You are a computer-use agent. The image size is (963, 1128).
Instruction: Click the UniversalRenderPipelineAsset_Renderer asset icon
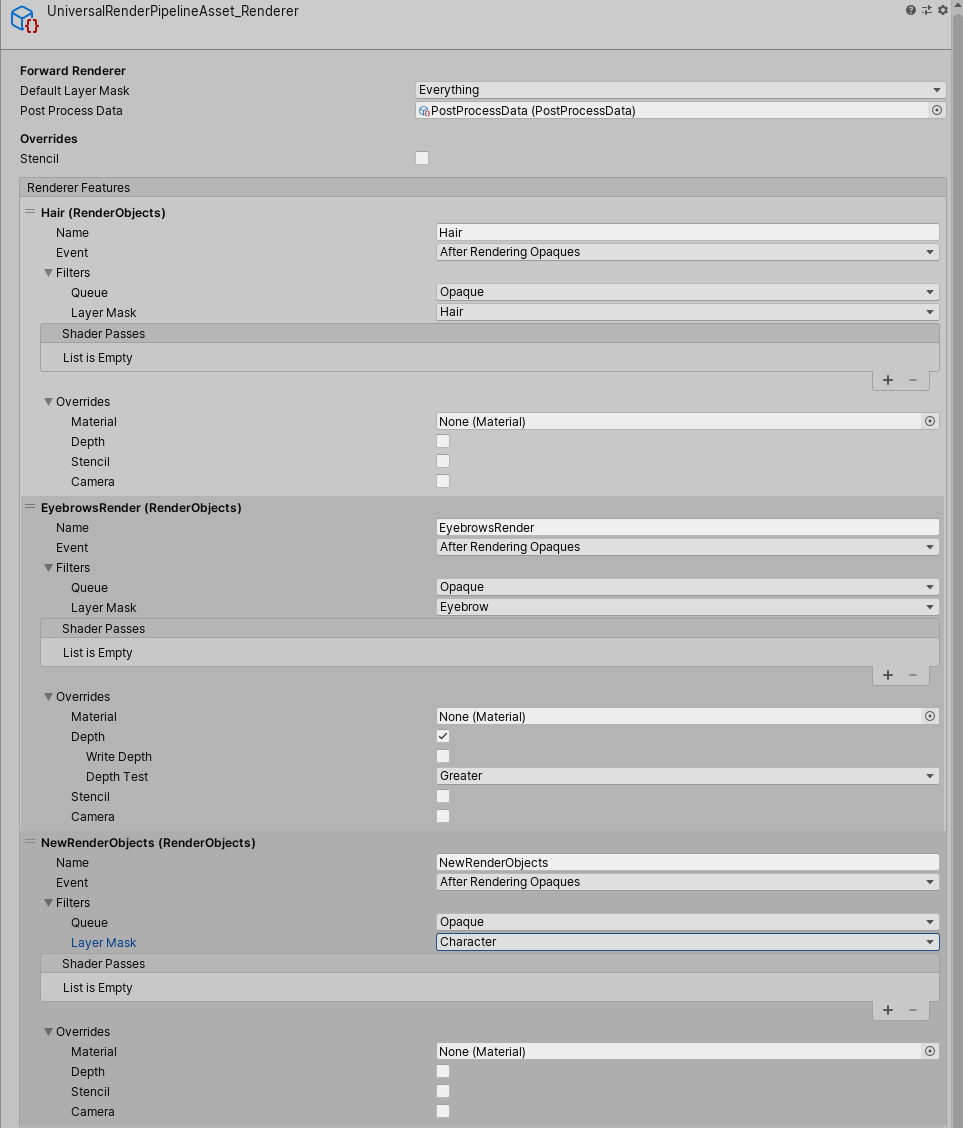tap(24, 19)
